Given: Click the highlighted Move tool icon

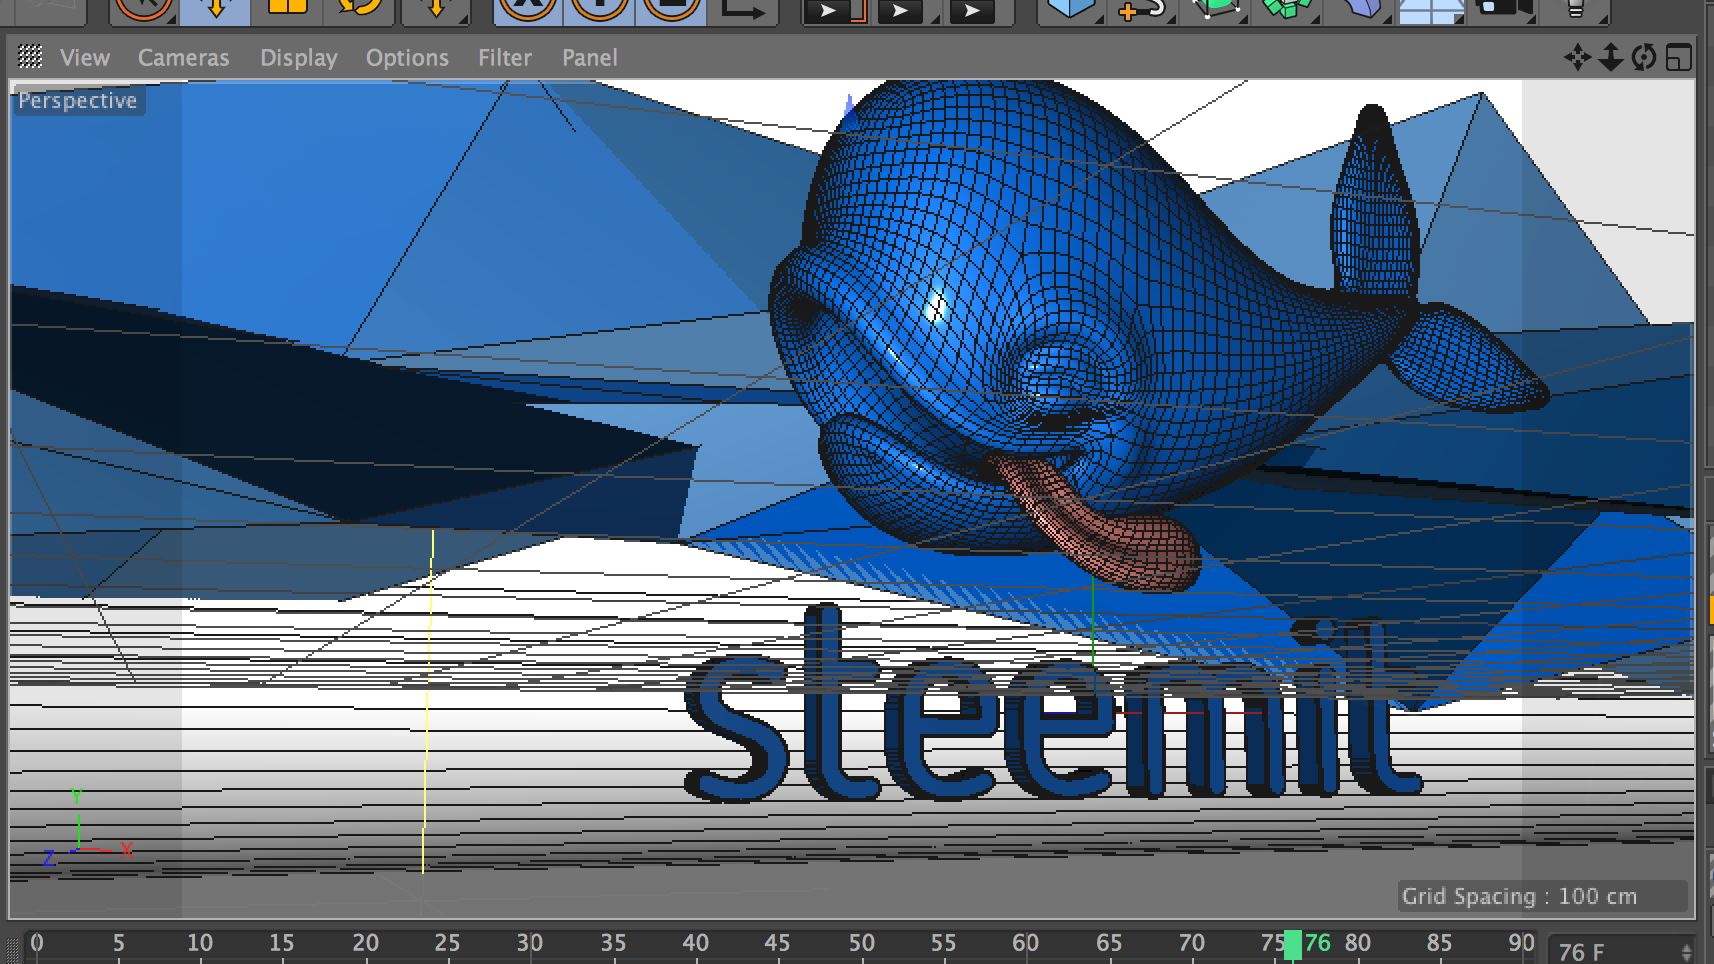Looking at the screenshot, I should tap(215, 10).
